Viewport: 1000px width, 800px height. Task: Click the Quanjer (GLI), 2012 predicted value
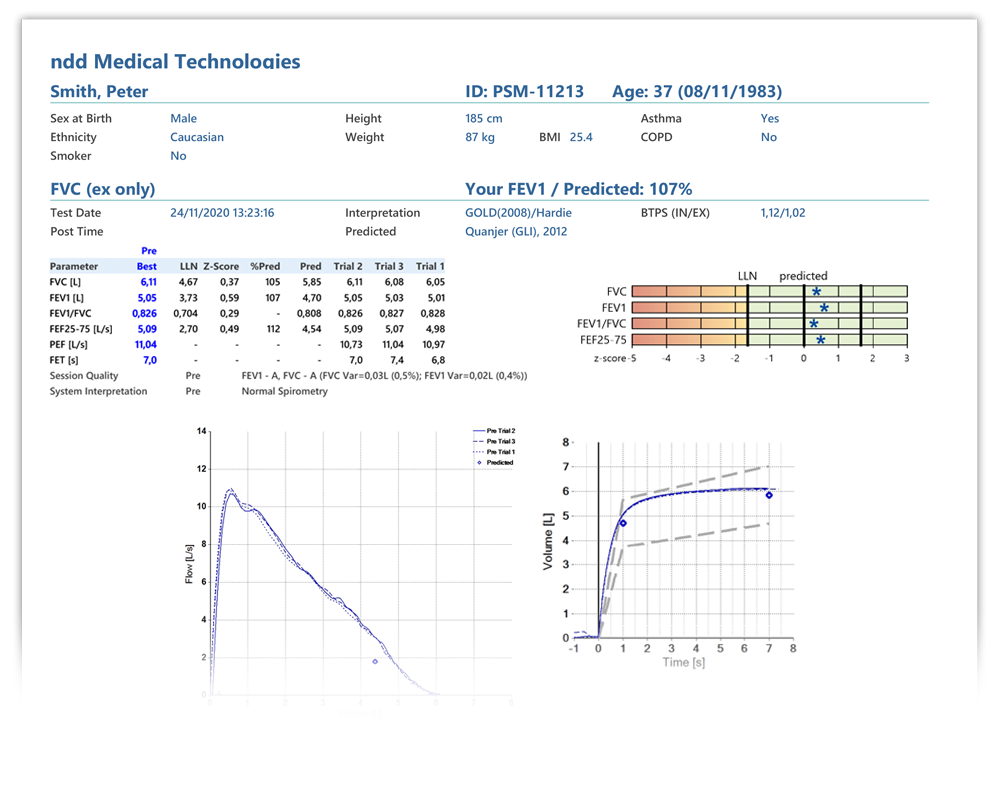(516, 231)
